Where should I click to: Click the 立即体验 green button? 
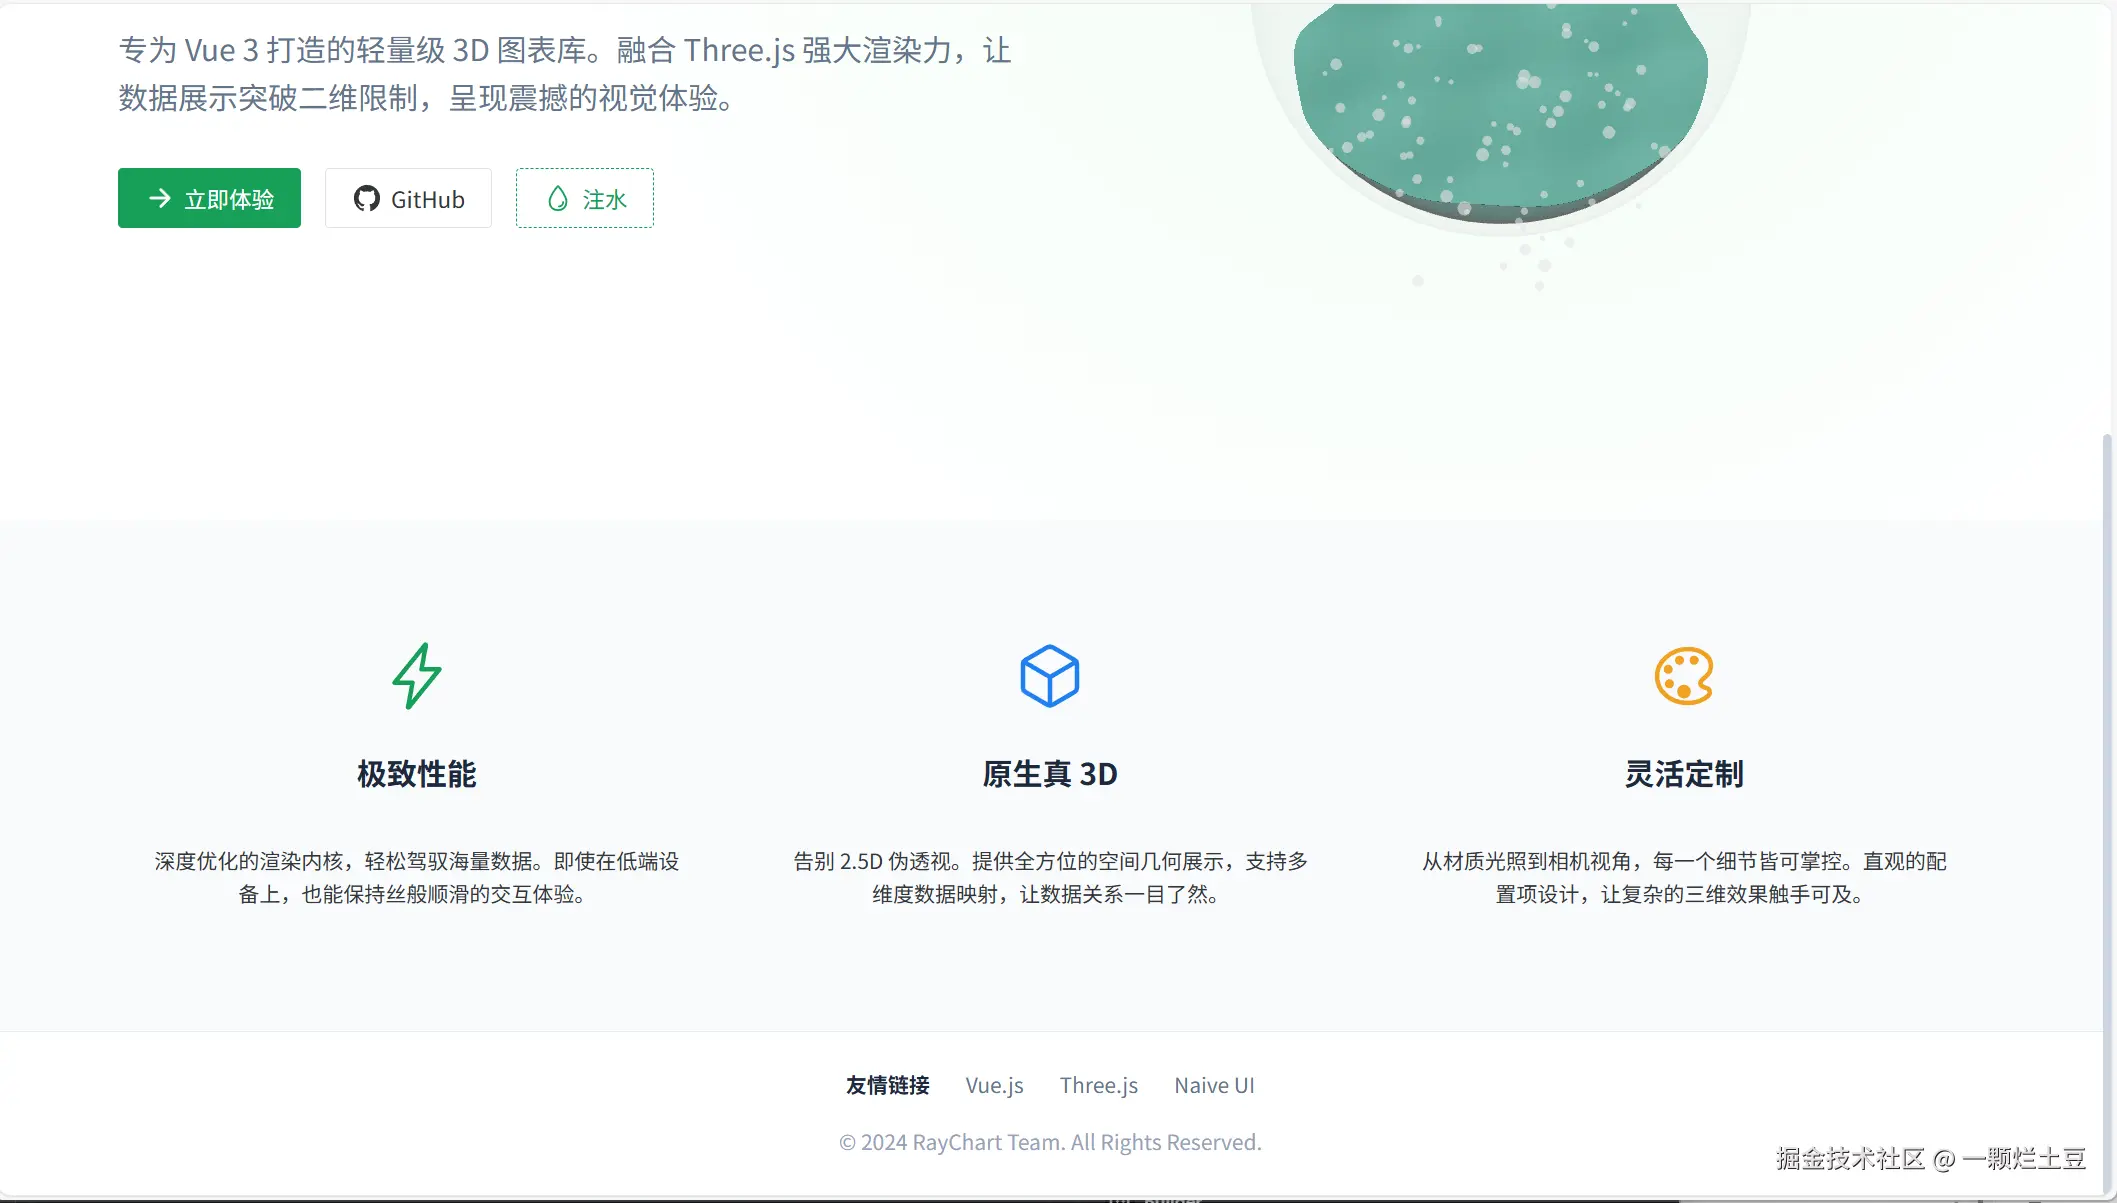click(x=209, y=198)
